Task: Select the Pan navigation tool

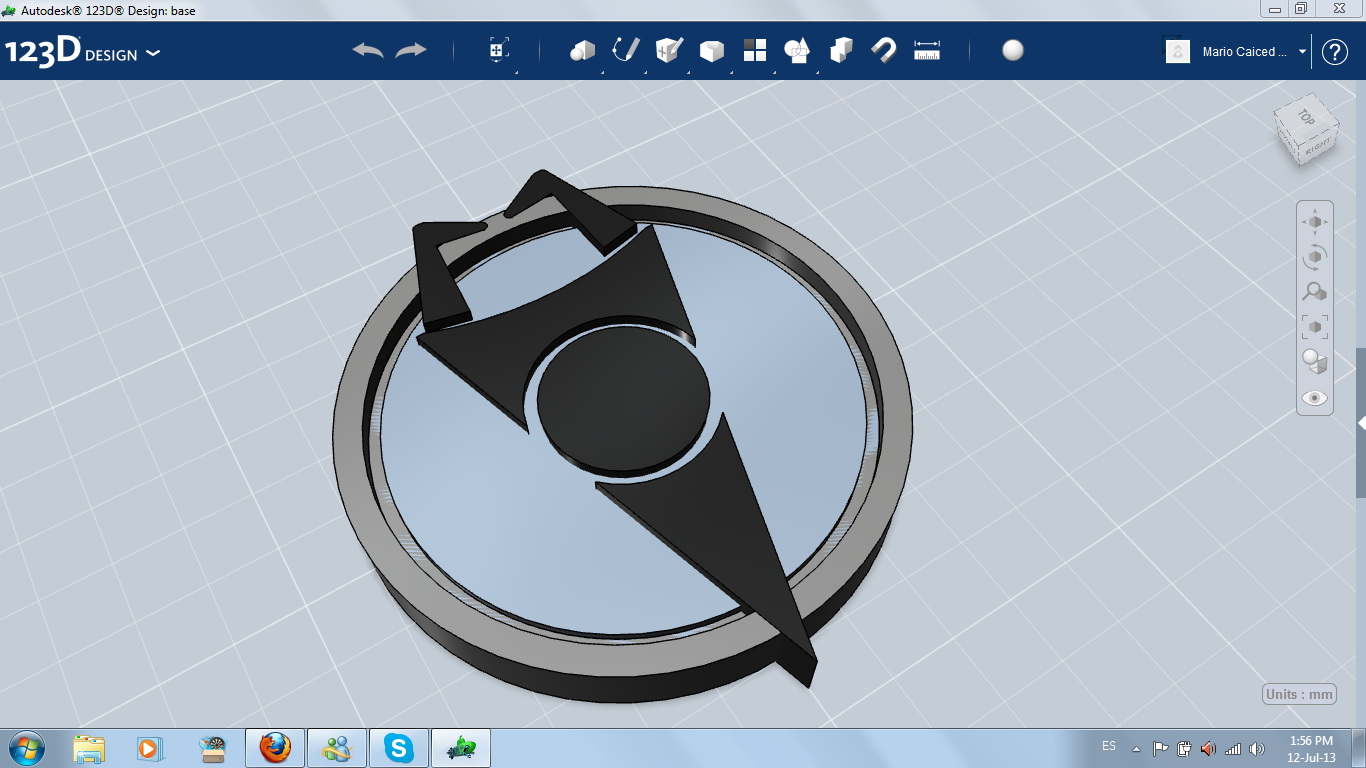Action: [1314, 222]
